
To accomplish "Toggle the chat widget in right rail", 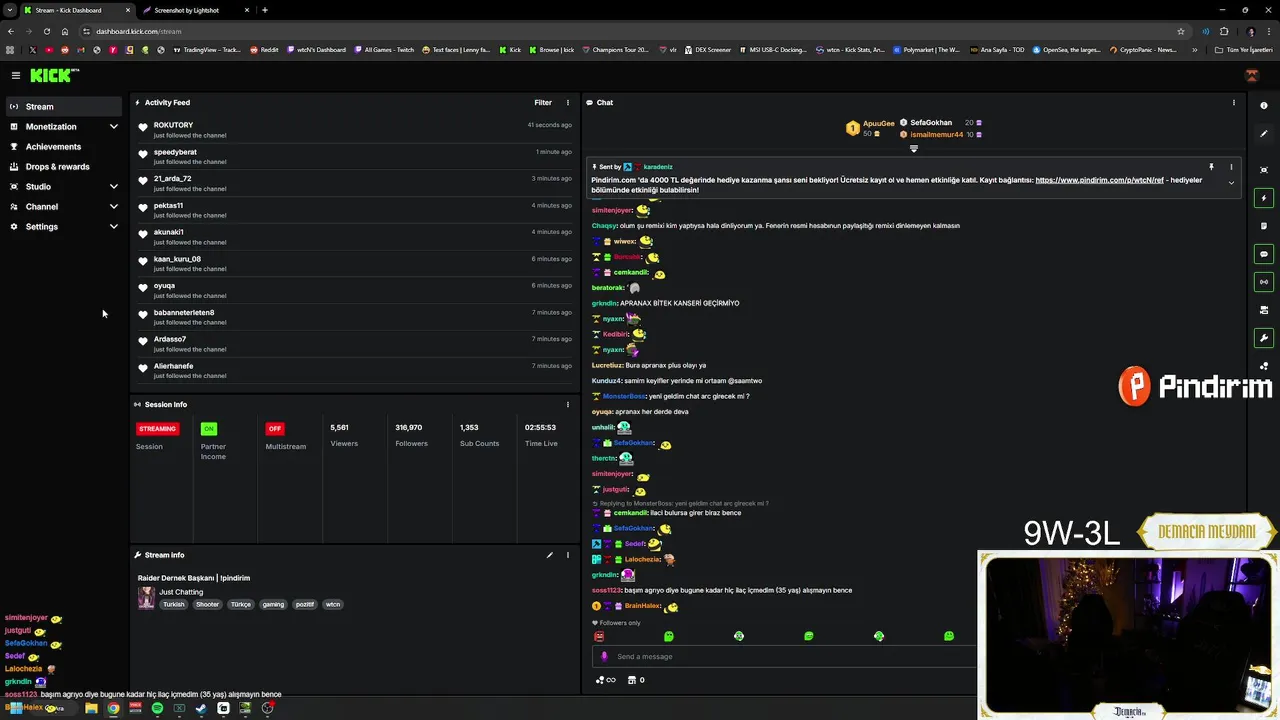I will point(1264,254).
